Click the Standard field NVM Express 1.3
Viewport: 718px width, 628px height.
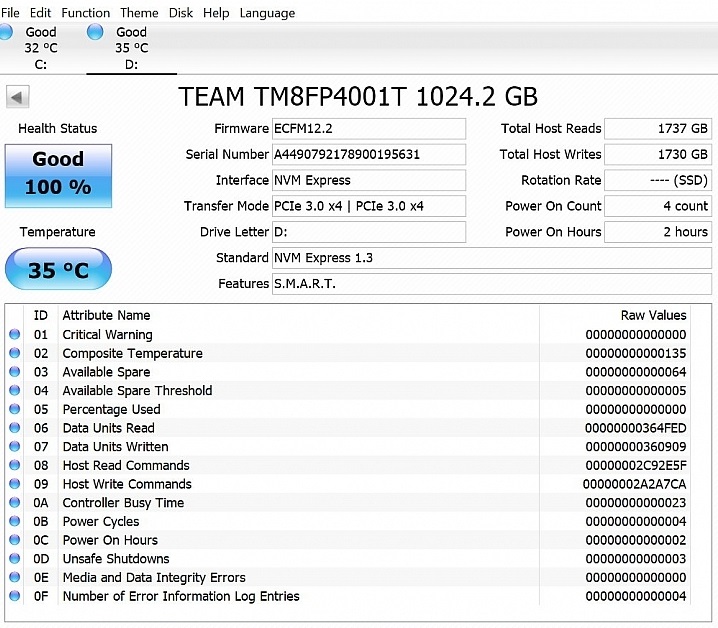(492, 258)
